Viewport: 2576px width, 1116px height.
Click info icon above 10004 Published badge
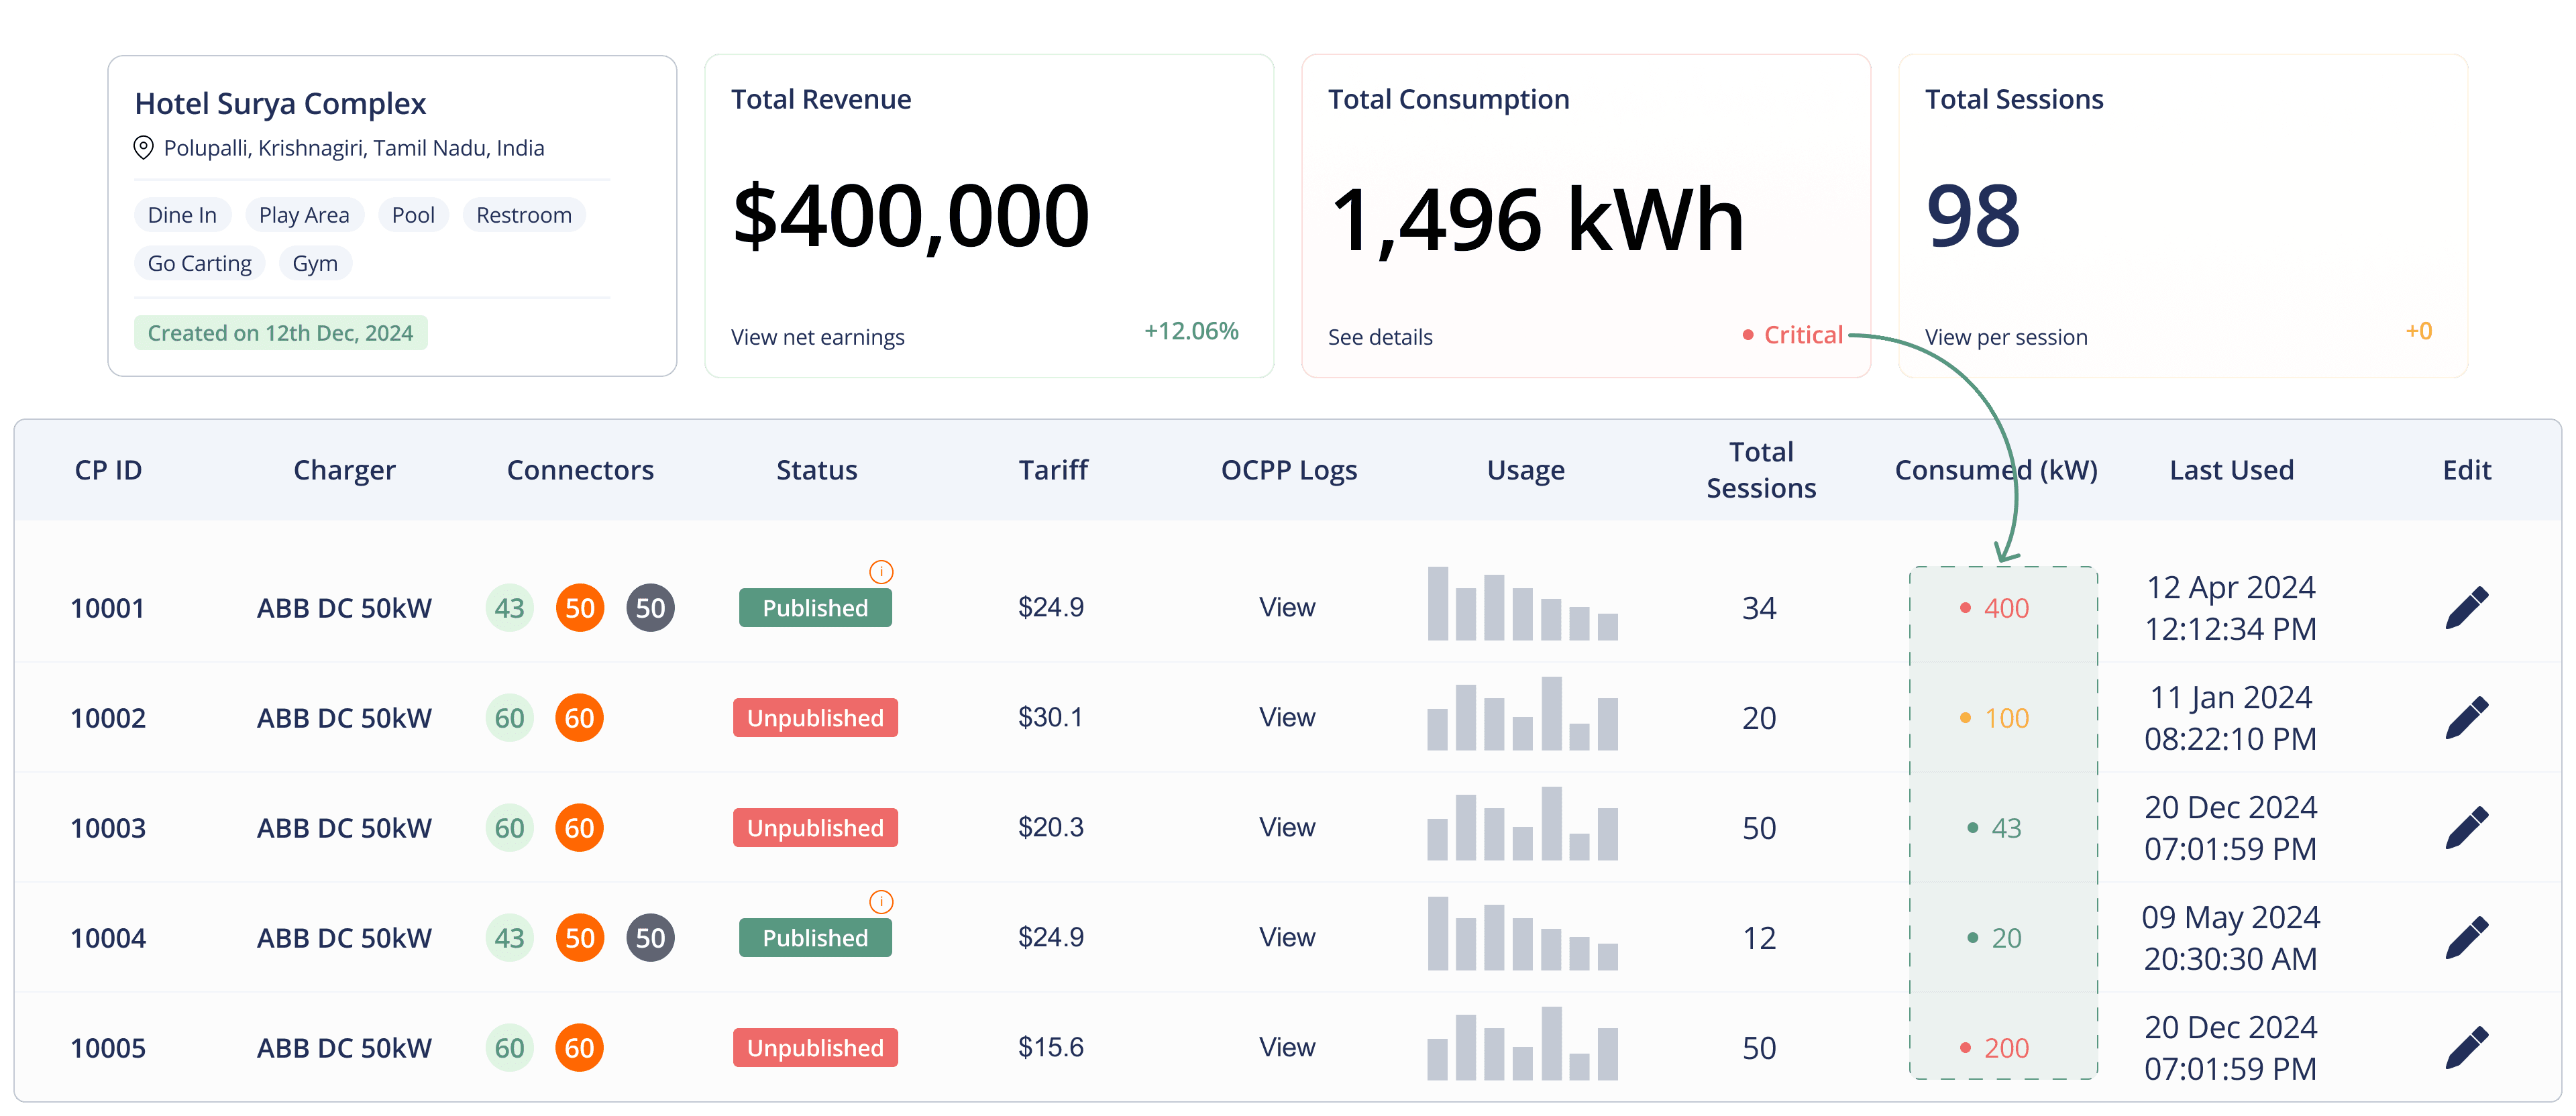881,902
